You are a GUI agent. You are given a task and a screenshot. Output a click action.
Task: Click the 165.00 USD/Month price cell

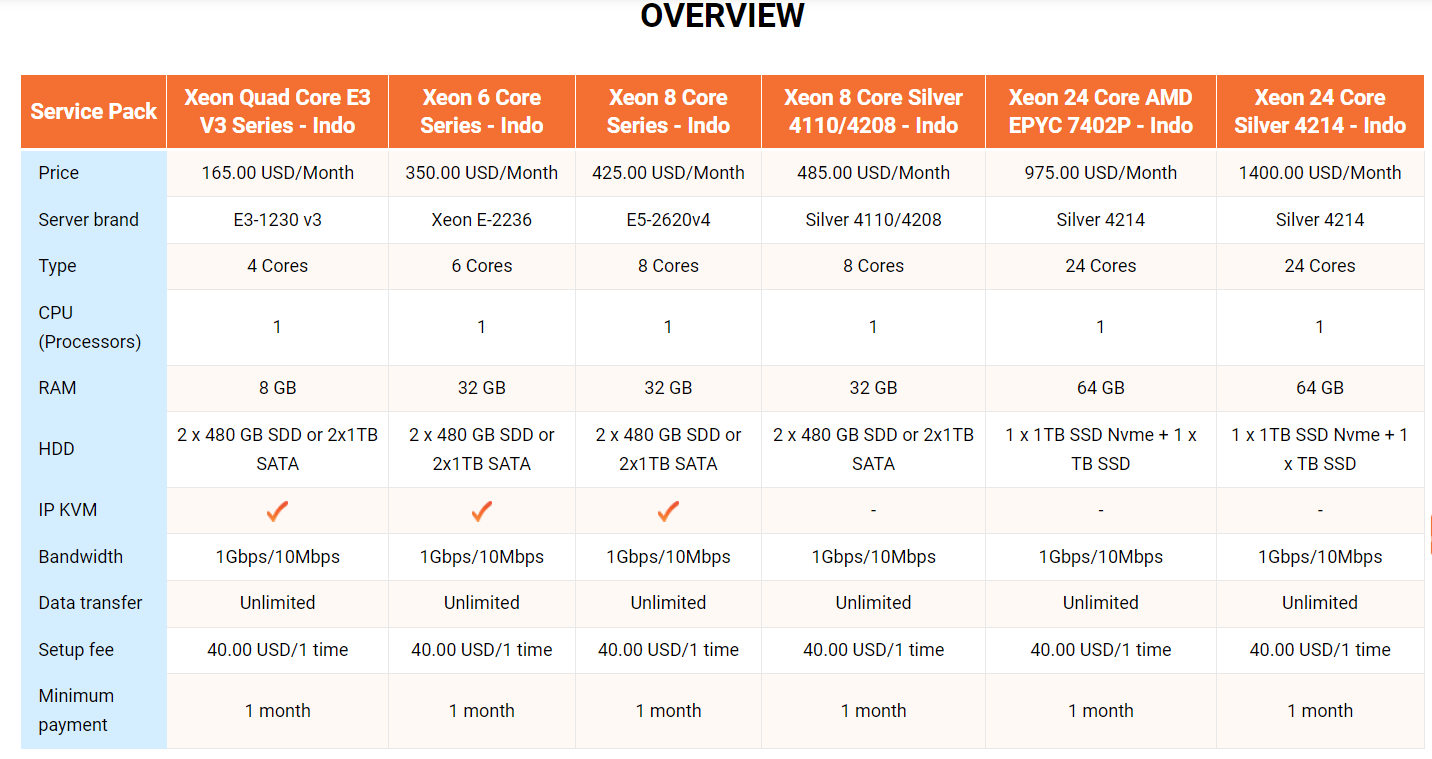click(x=277, y=172)
